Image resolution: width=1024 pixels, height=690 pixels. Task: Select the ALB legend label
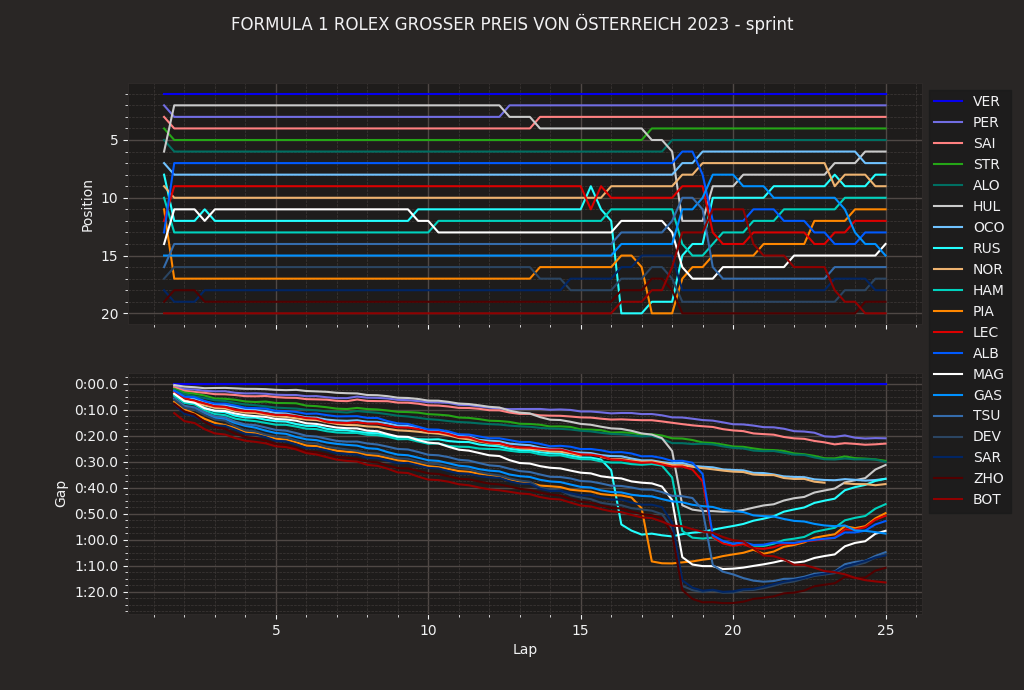pos(985,353)
